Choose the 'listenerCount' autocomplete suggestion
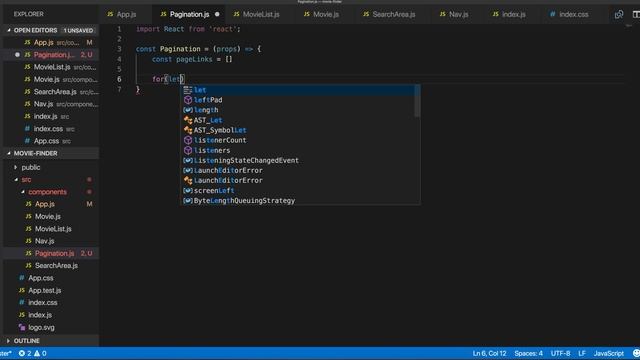 tap(298, 140)
